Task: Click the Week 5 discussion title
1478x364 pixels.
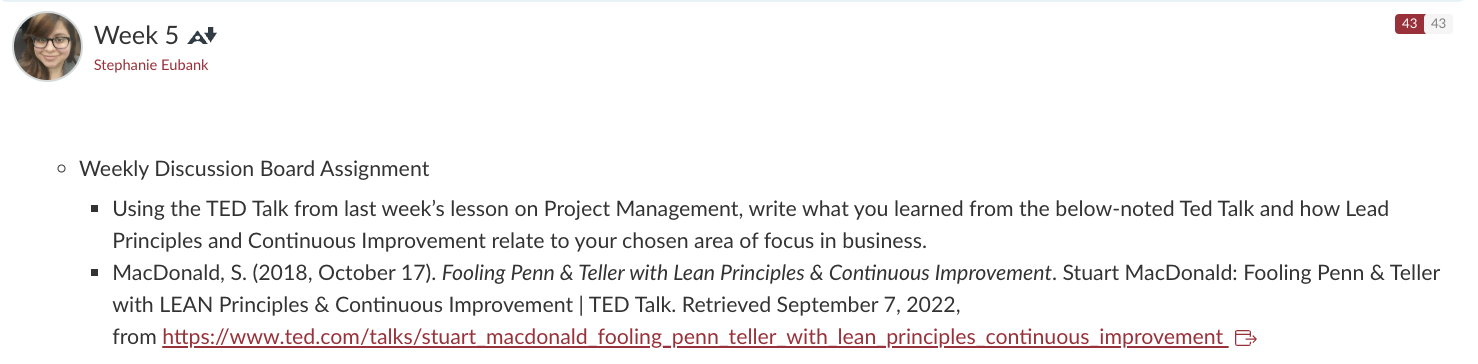Action: pos(136,36)
